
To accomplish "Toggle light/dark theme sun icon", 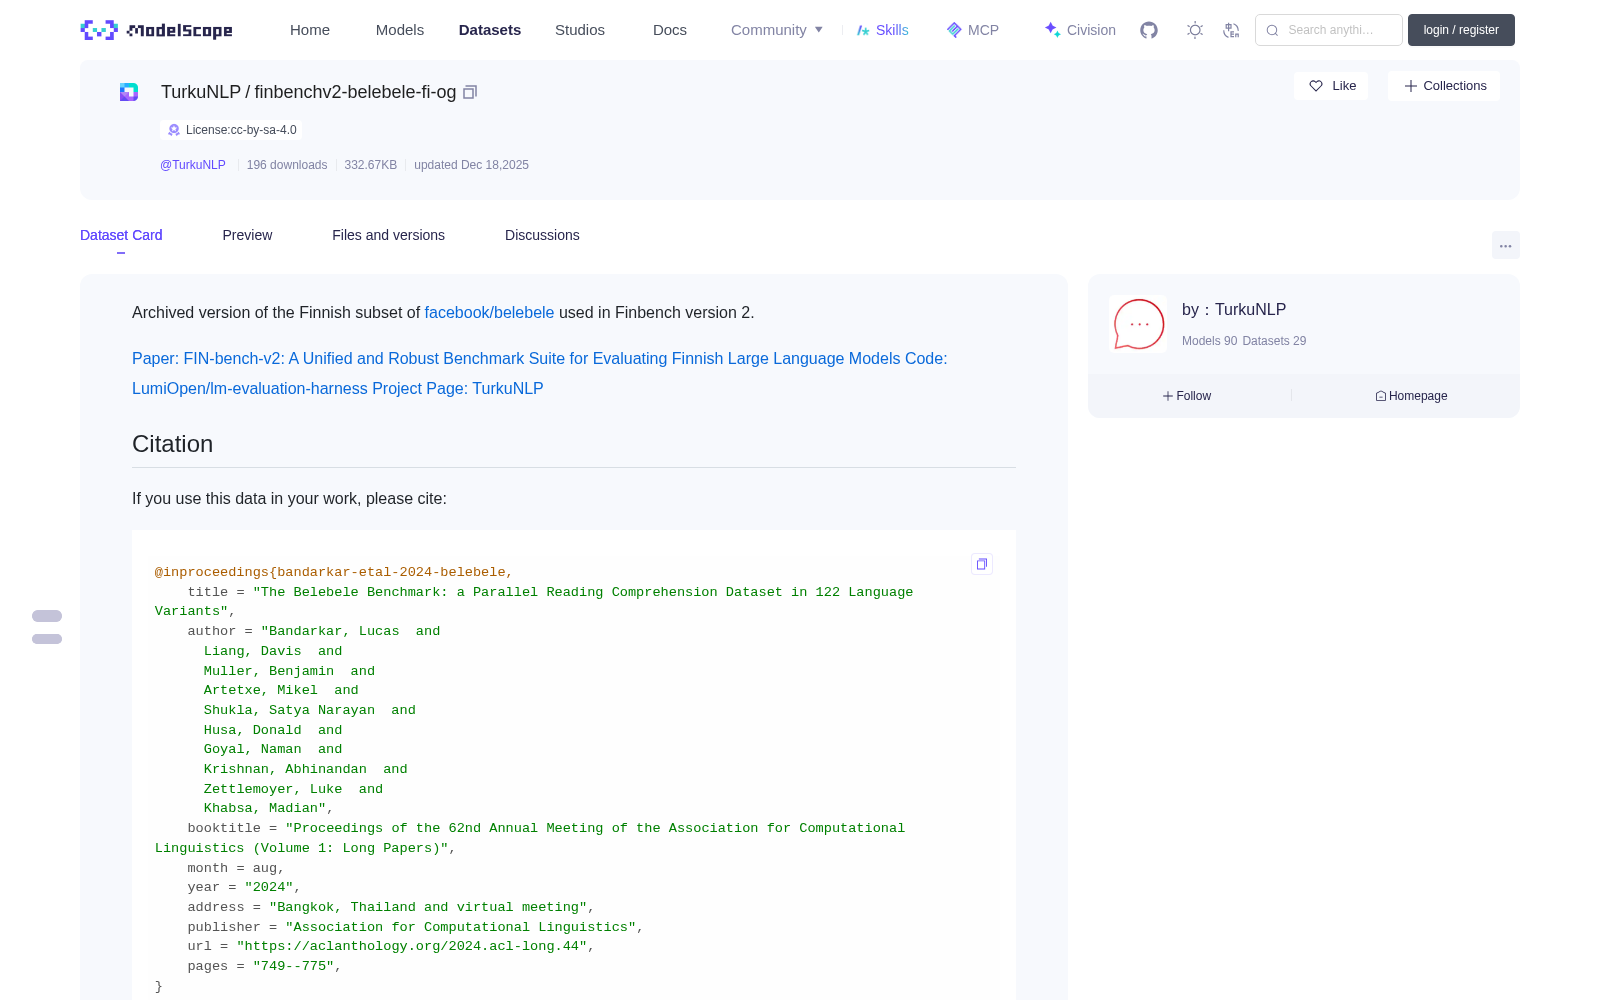I will point(1195,30).
